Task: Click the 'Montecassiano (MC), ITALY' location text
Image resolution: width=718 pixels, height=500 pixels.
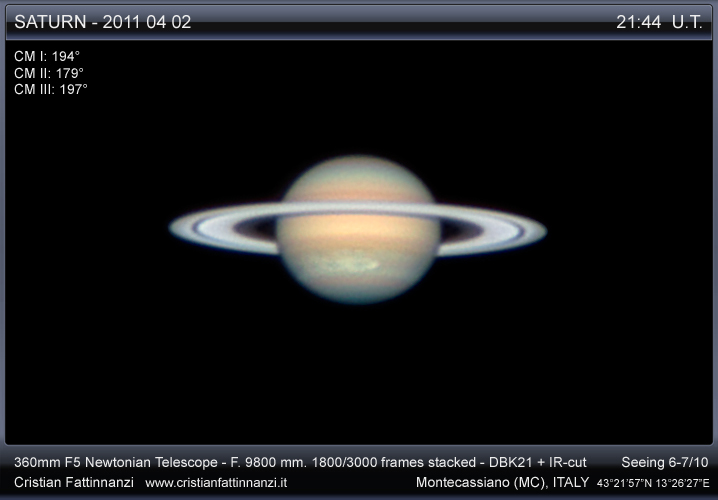Action: pyautogui.click(x=502, y=482)
